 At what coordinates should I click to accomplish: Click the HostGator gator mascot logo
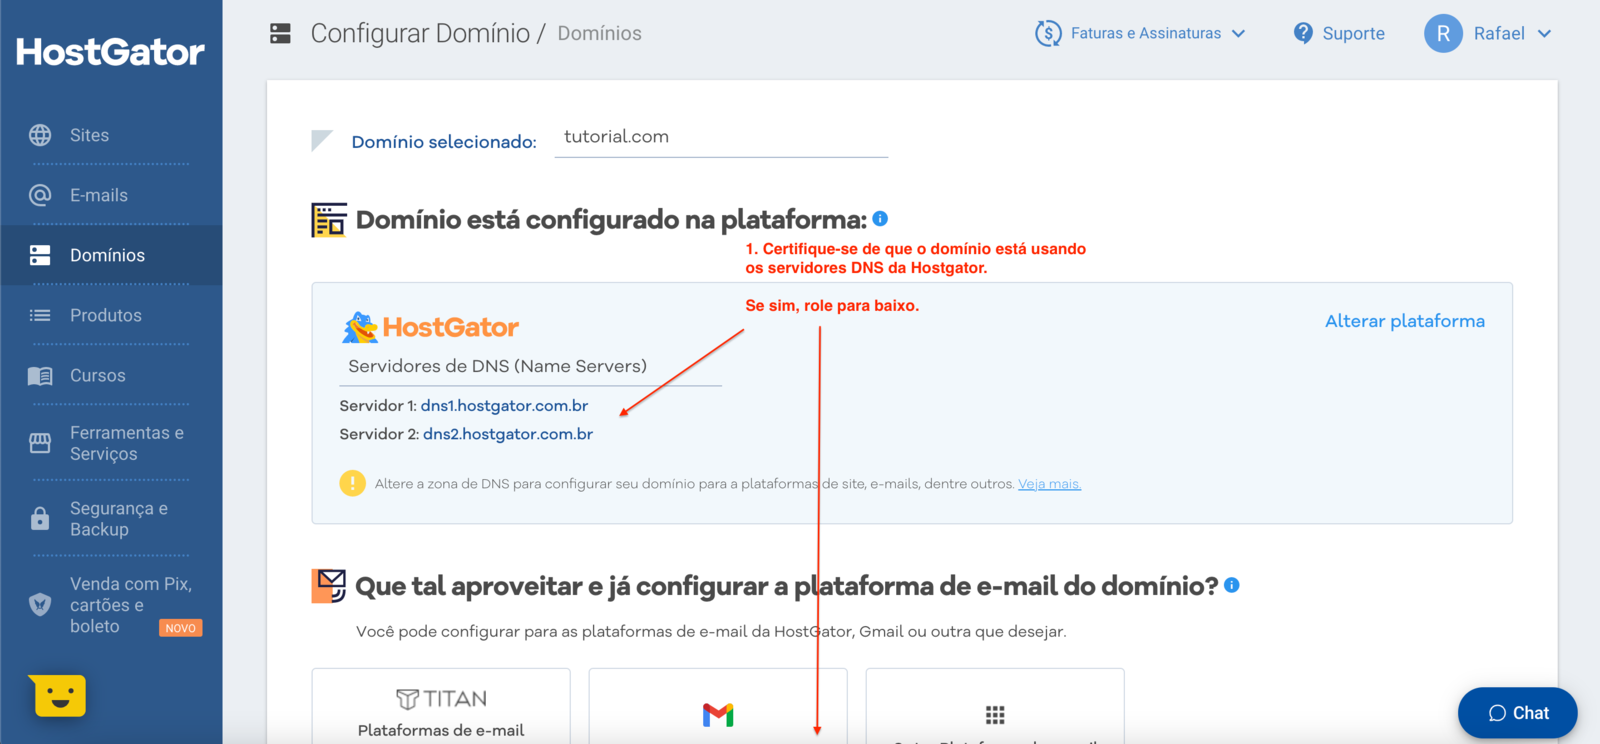[361, 327]
